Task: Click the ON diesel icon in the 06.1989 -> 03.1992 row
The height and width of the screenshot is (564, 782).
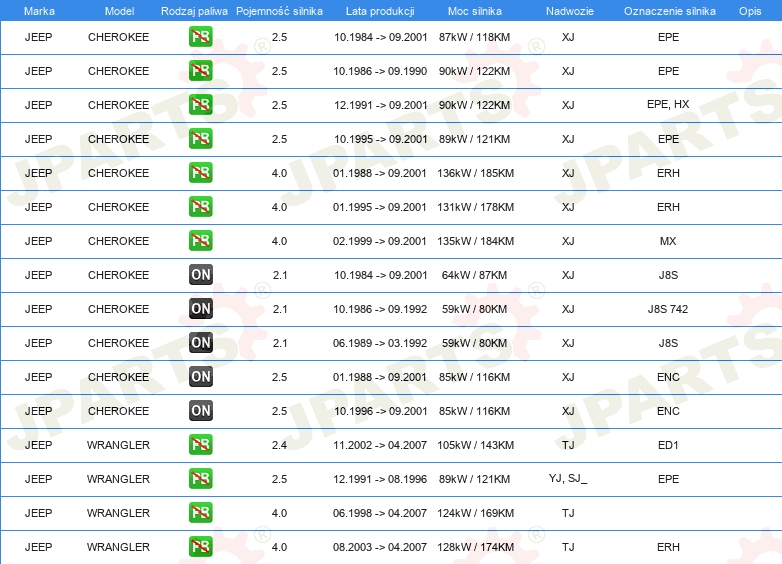Action: (x=200, y=343)
